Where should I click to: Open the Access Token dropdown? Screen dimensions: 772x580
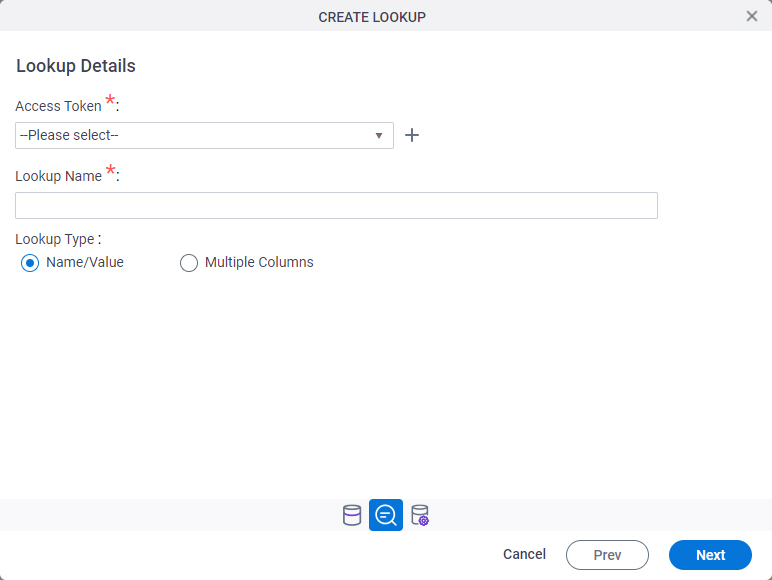tap(204, 135)
